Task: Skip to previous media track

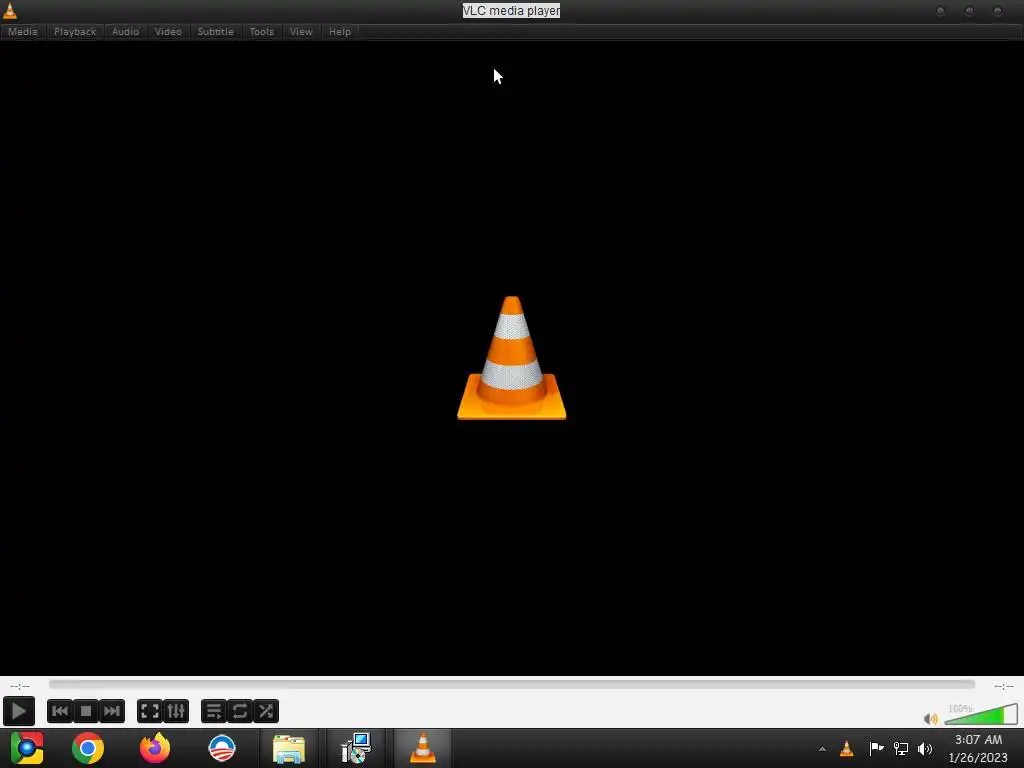Action: click(x=59, y=711)
